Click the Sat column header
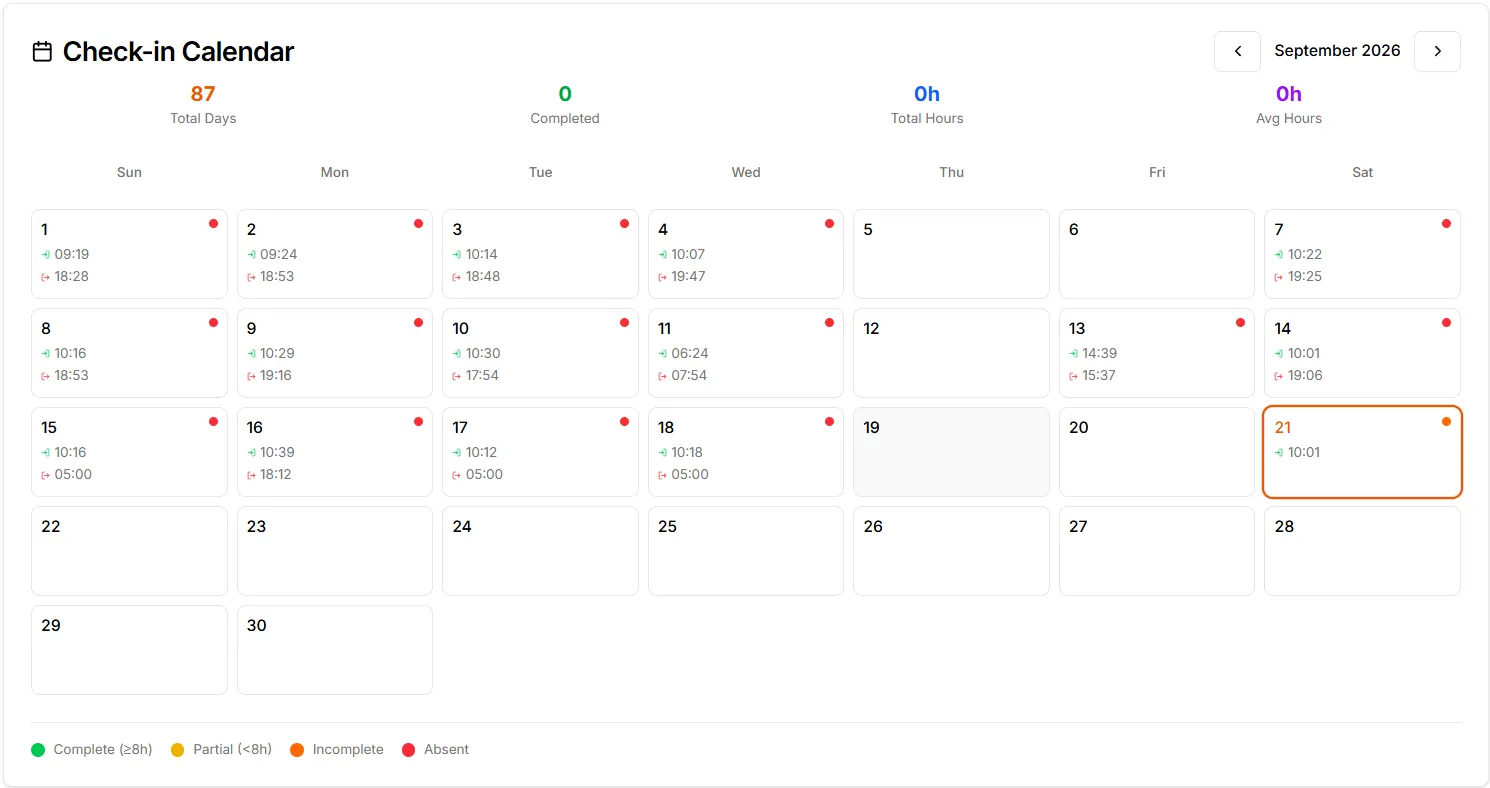Image resolution: width=1490 pixels, height=788 pixels. [1362, 172]
